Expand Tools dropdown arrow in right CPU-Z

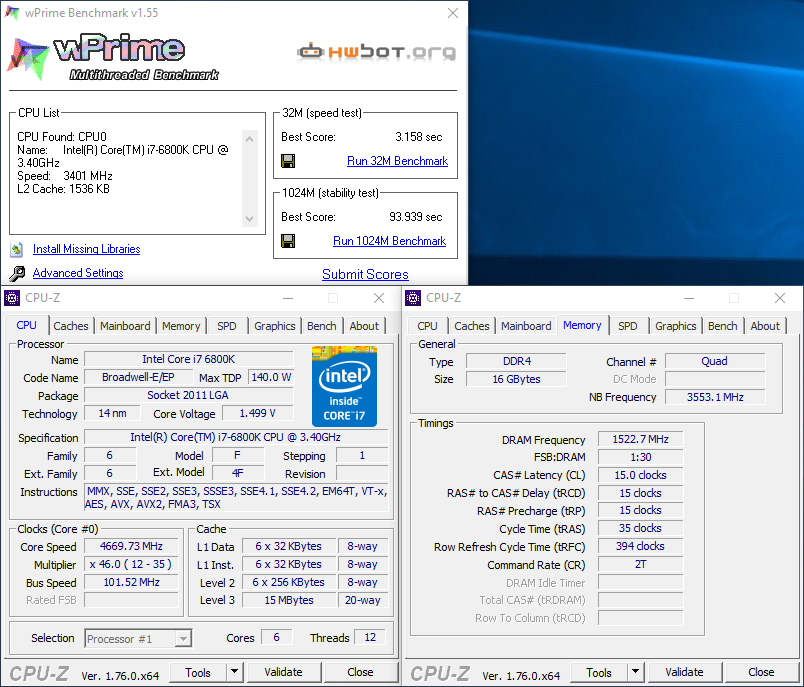(635, 672)
